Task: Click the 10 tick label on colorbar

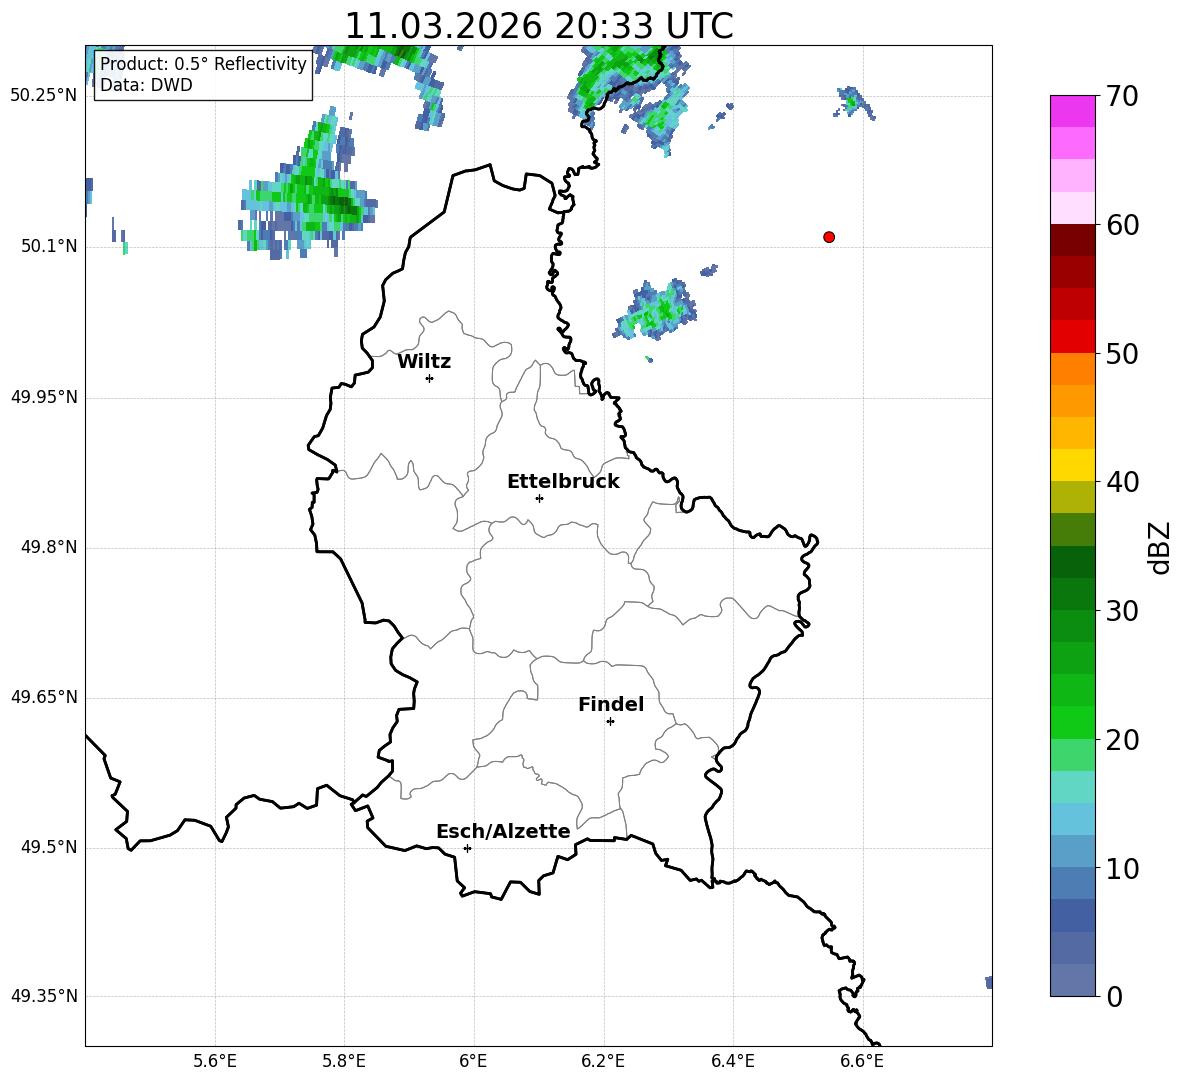Action: click(x=1122, y=869)
